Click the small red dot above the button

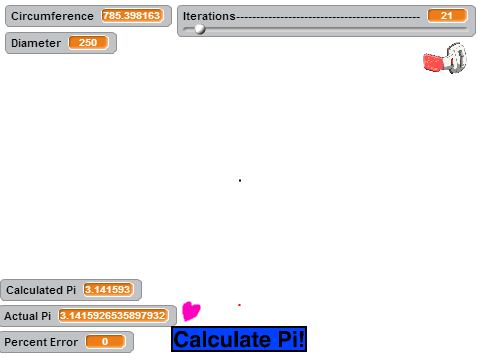[x=239, y=305]
